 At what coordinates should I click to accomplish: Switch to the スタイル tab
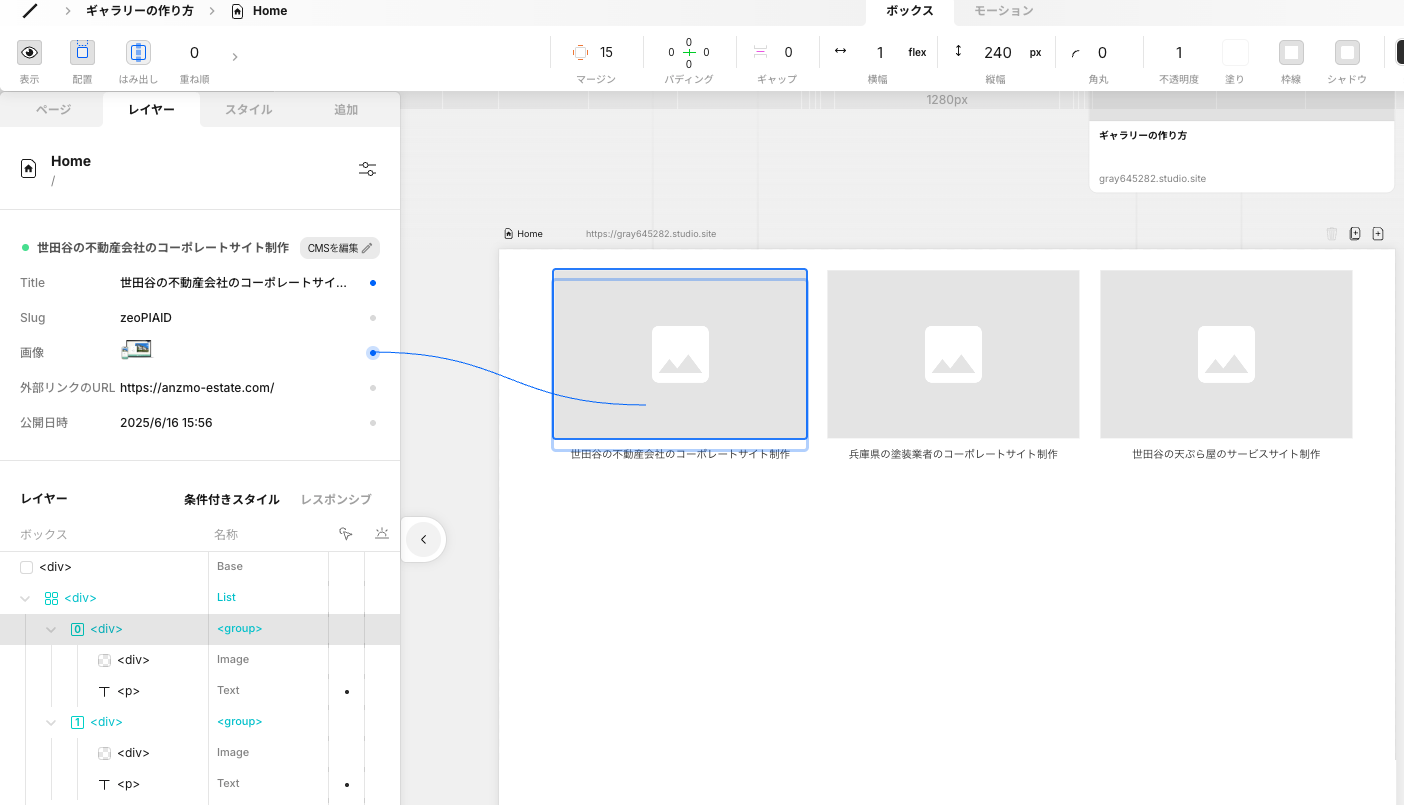tap(248, 110)
